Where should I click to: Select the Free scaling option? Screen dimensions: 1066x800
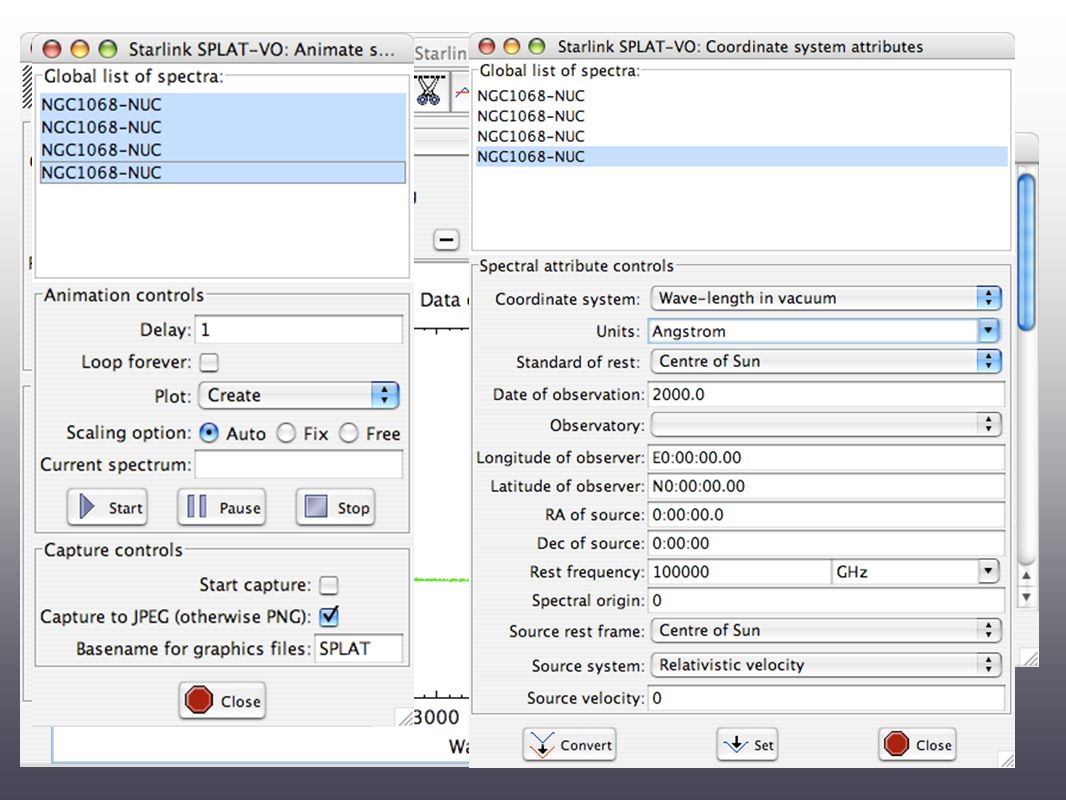349,433
